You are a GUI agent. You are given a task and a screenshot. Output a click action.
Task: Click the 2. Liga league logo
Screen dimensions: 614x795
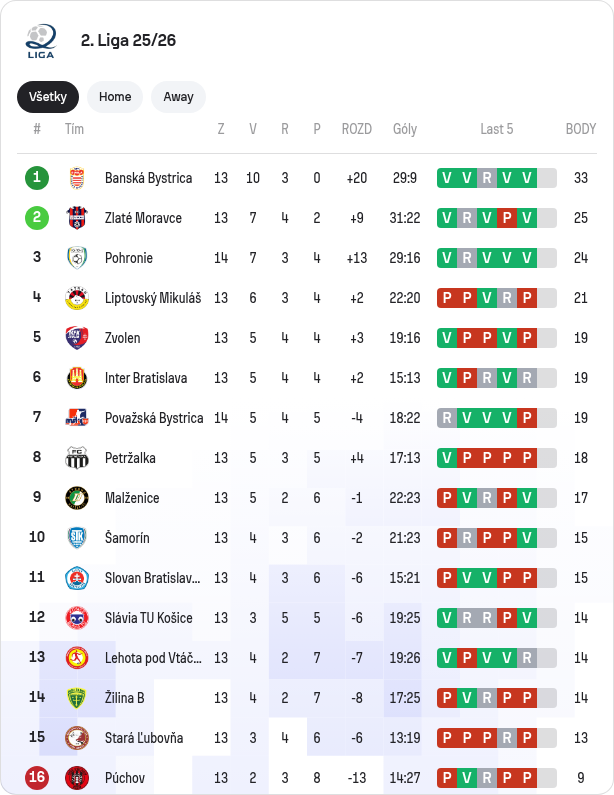click(x=41, y=40)
